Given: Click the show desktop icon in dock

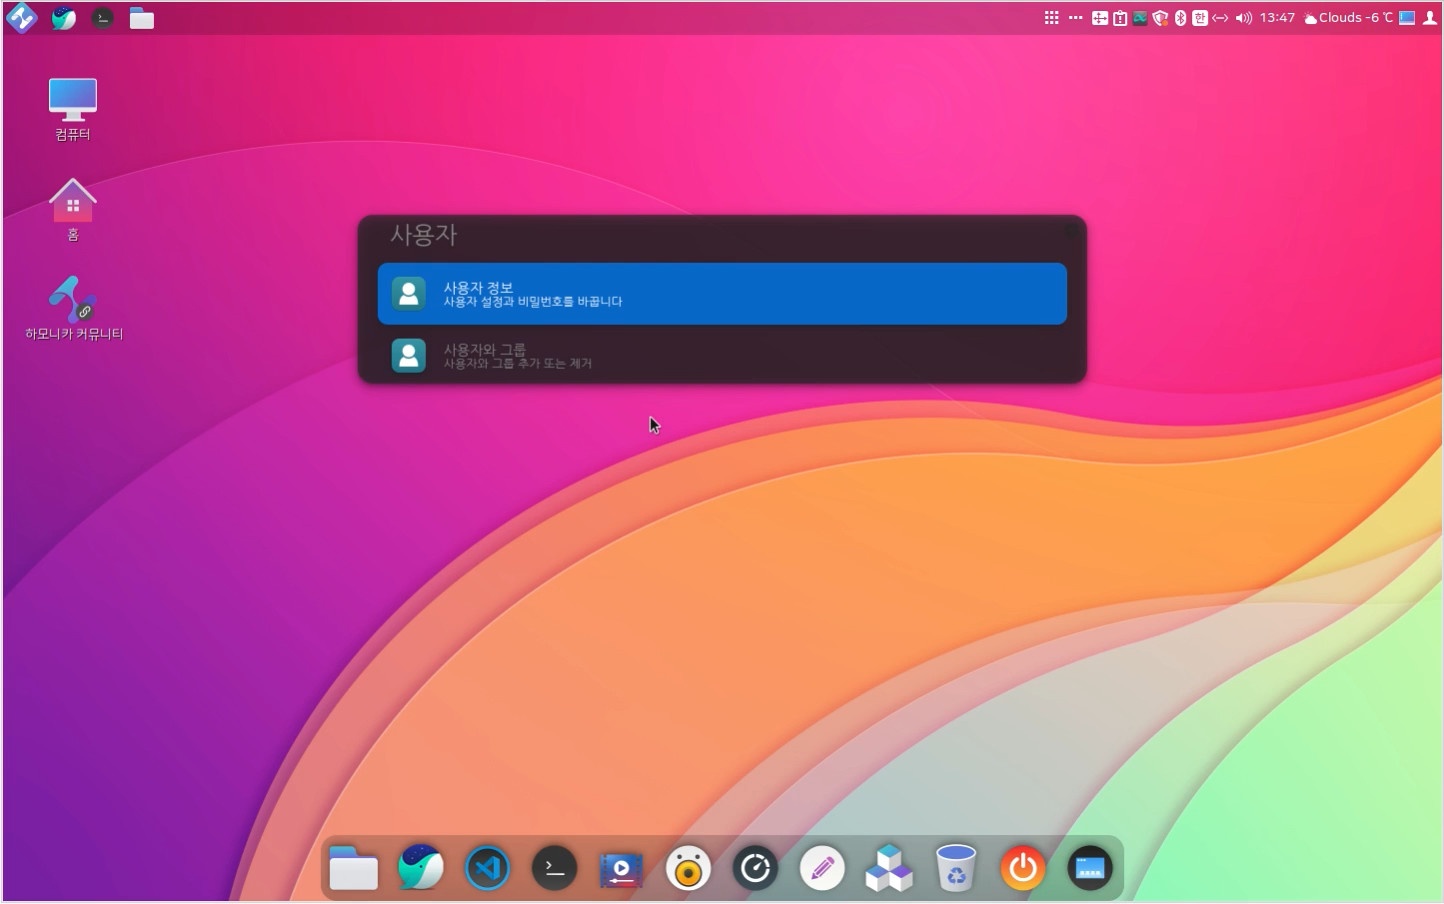Looking at the screenshot, I should tap(1090, 868).
